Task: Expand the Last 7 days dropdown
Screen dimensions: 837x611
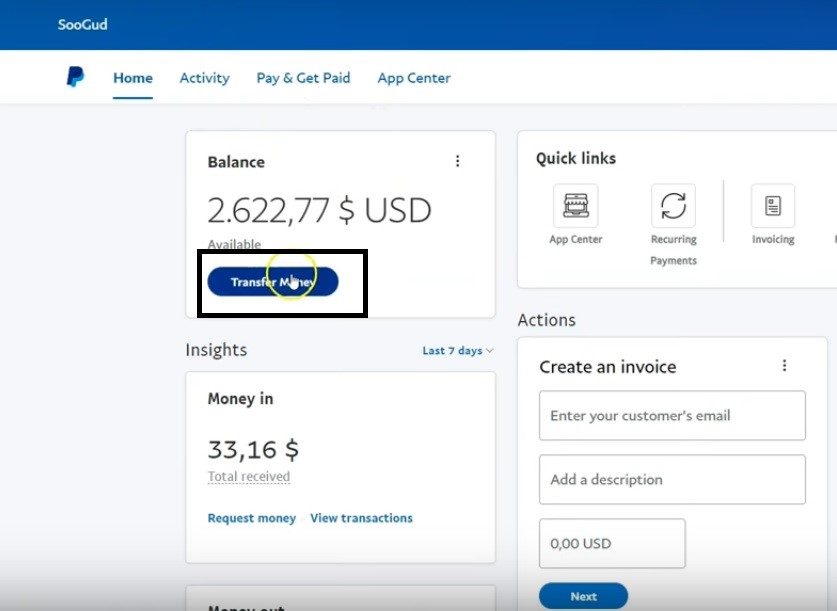Action: point(457,351)
